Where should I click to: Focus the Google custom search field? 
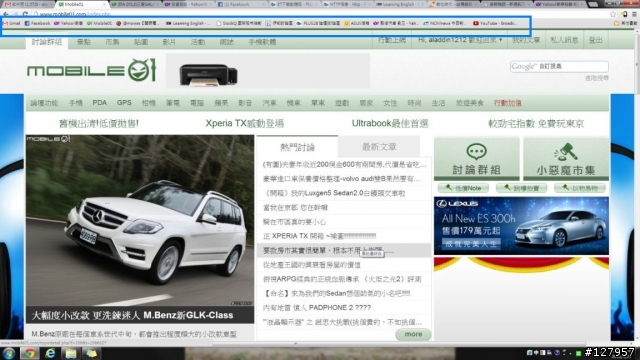point(559,66)
